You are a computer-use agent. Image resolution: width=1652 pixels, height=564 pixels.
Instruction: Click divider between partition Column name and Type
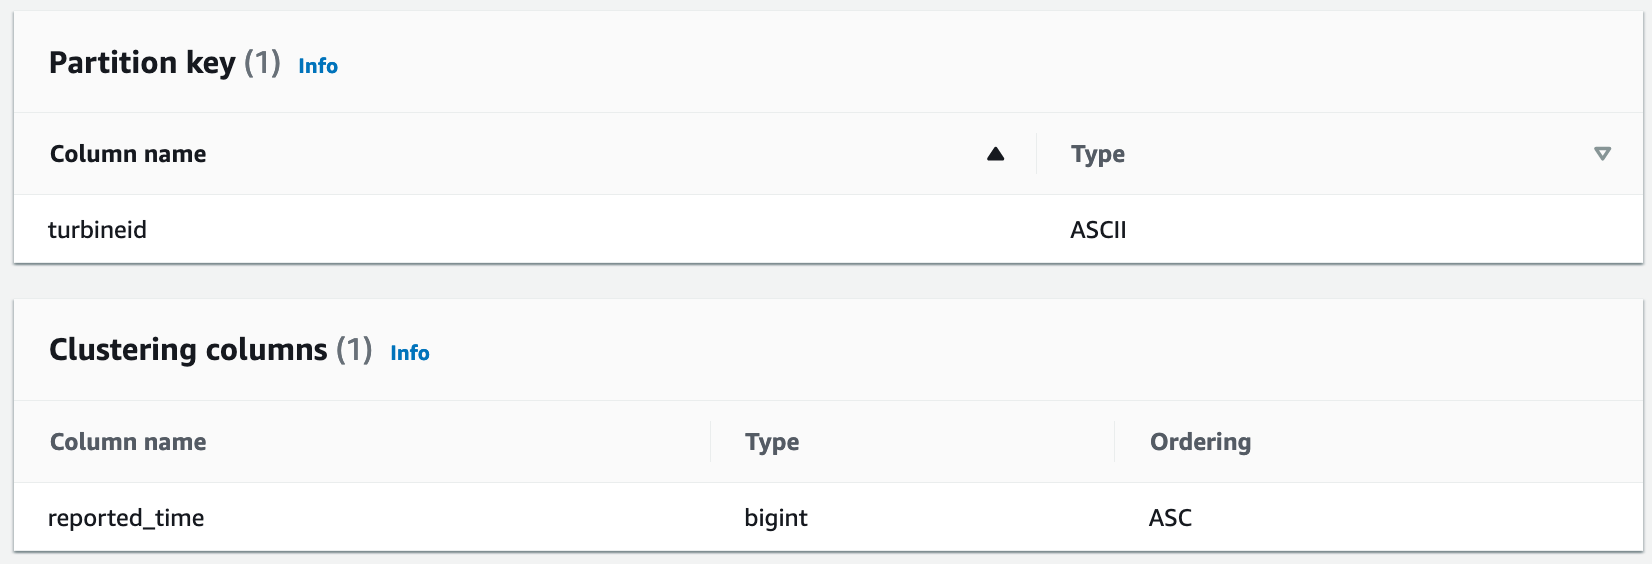1037,154
